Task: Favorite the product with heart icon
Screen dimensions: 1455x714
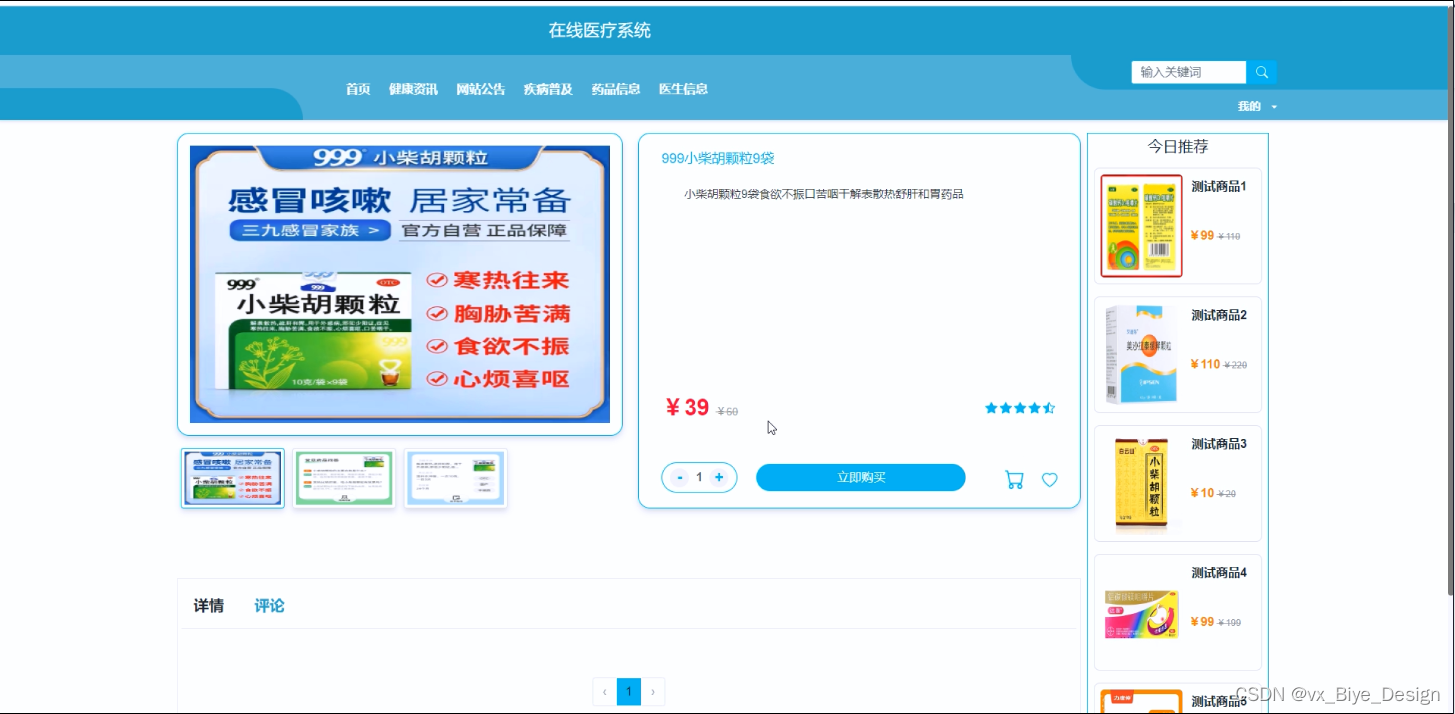Action: pyautogui.click(x=1049, y=480)
